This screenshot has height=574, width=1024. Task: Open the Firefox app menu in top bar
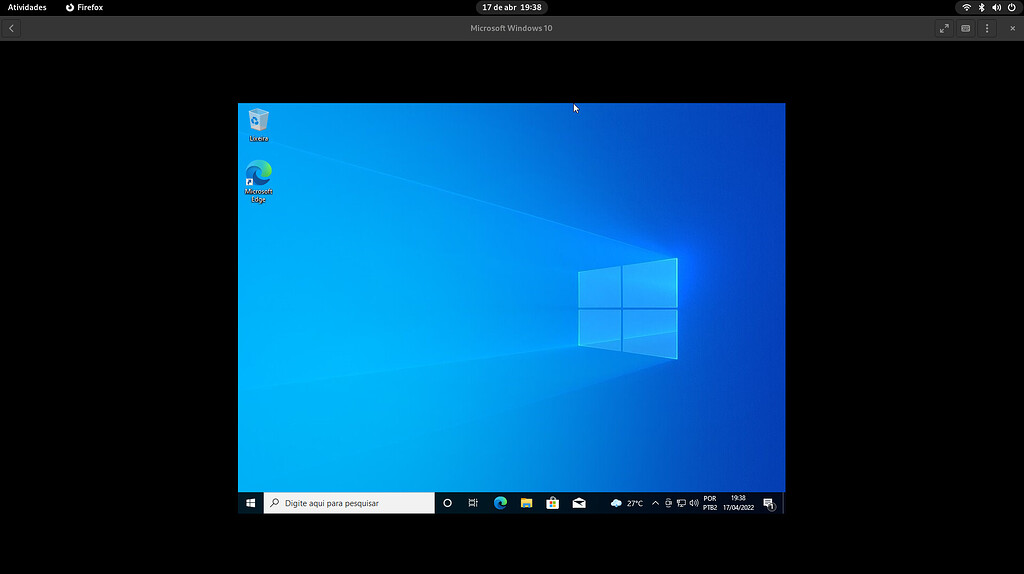tap(84, 7)
